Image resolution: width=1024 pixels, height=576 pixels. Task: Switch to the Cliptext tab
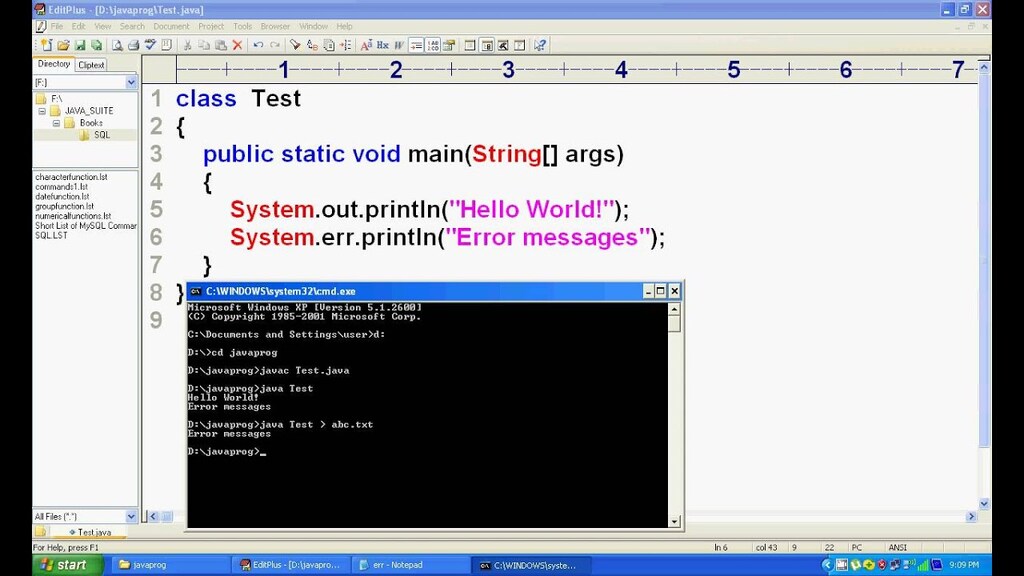point(91,65)
